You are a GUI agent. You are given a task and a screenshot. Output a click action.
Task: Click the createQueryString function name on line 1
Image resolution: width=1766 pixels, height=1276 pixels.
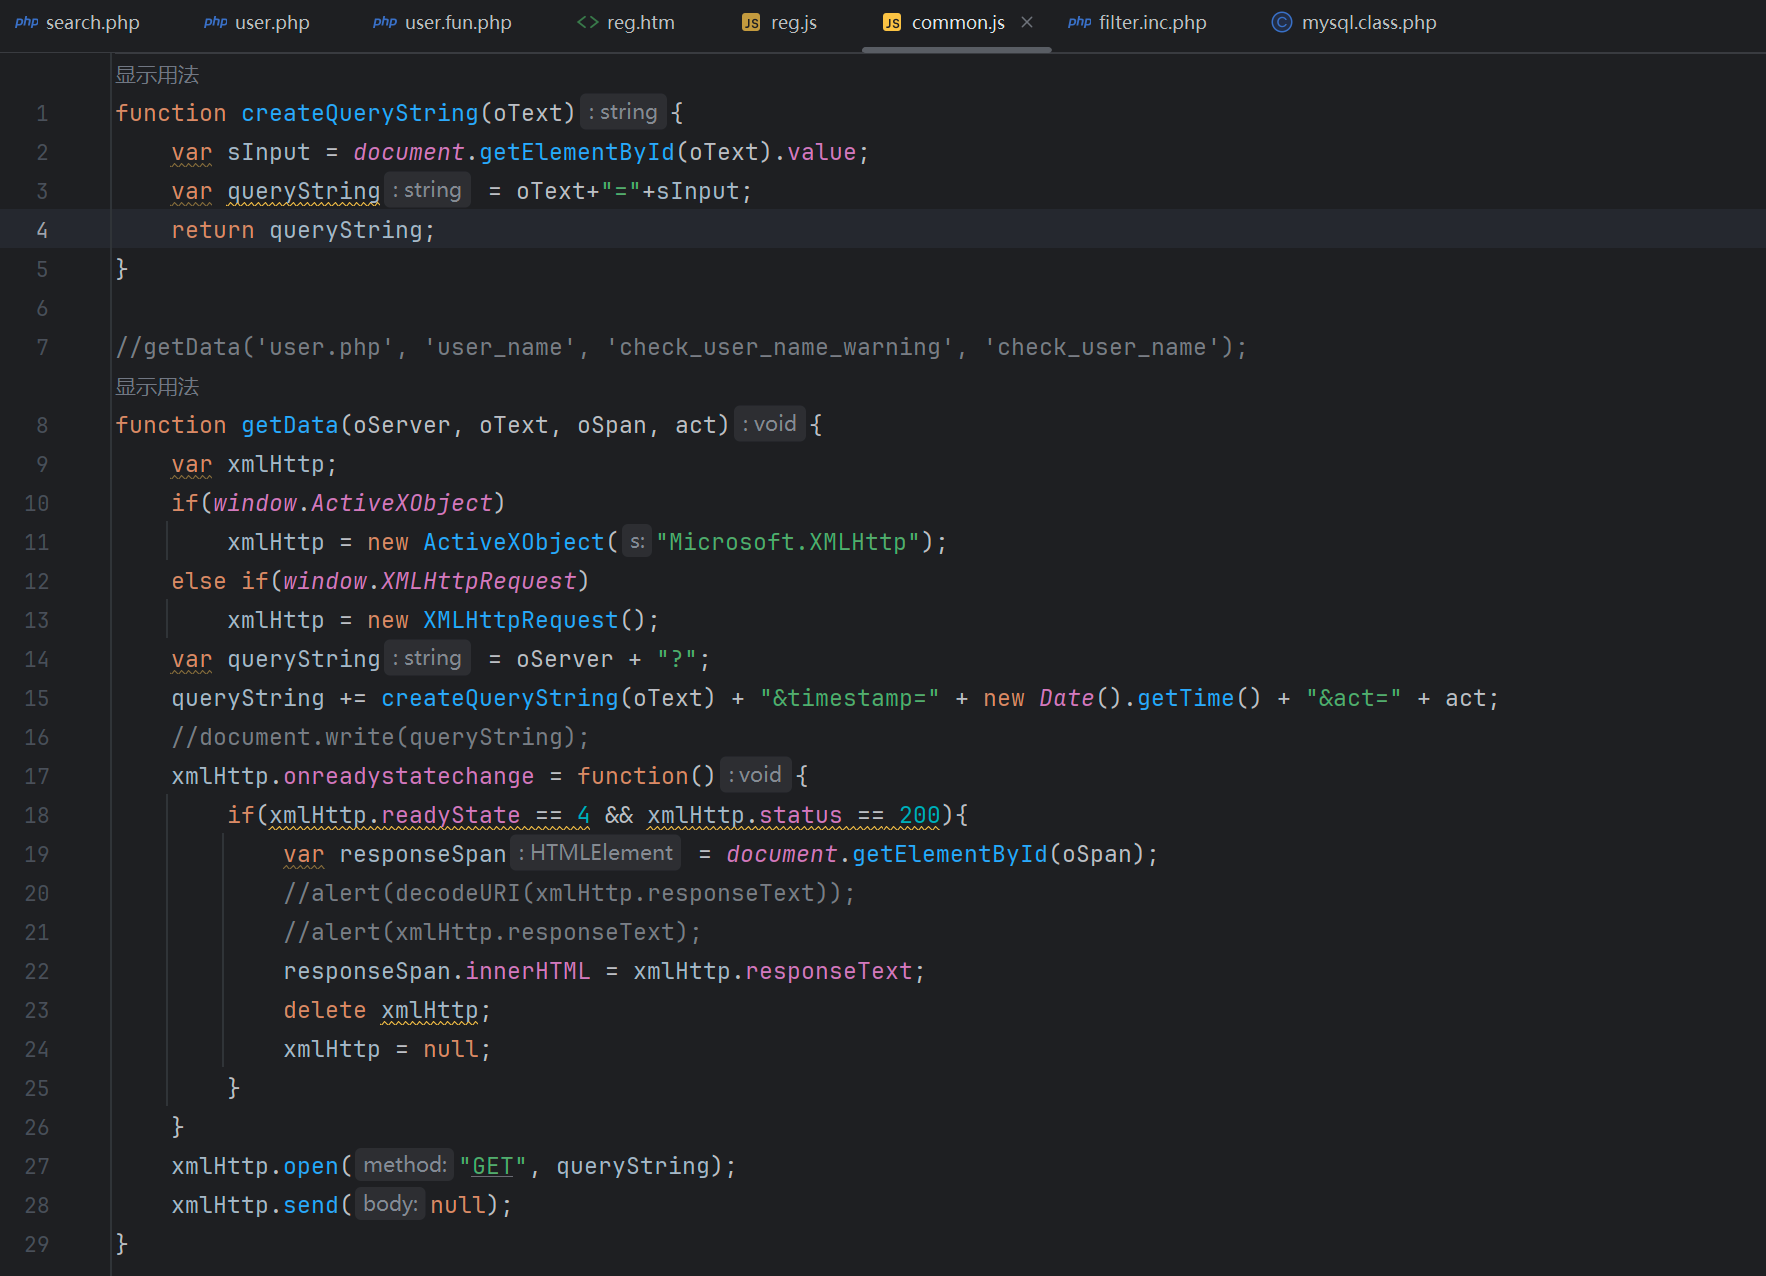360,113
